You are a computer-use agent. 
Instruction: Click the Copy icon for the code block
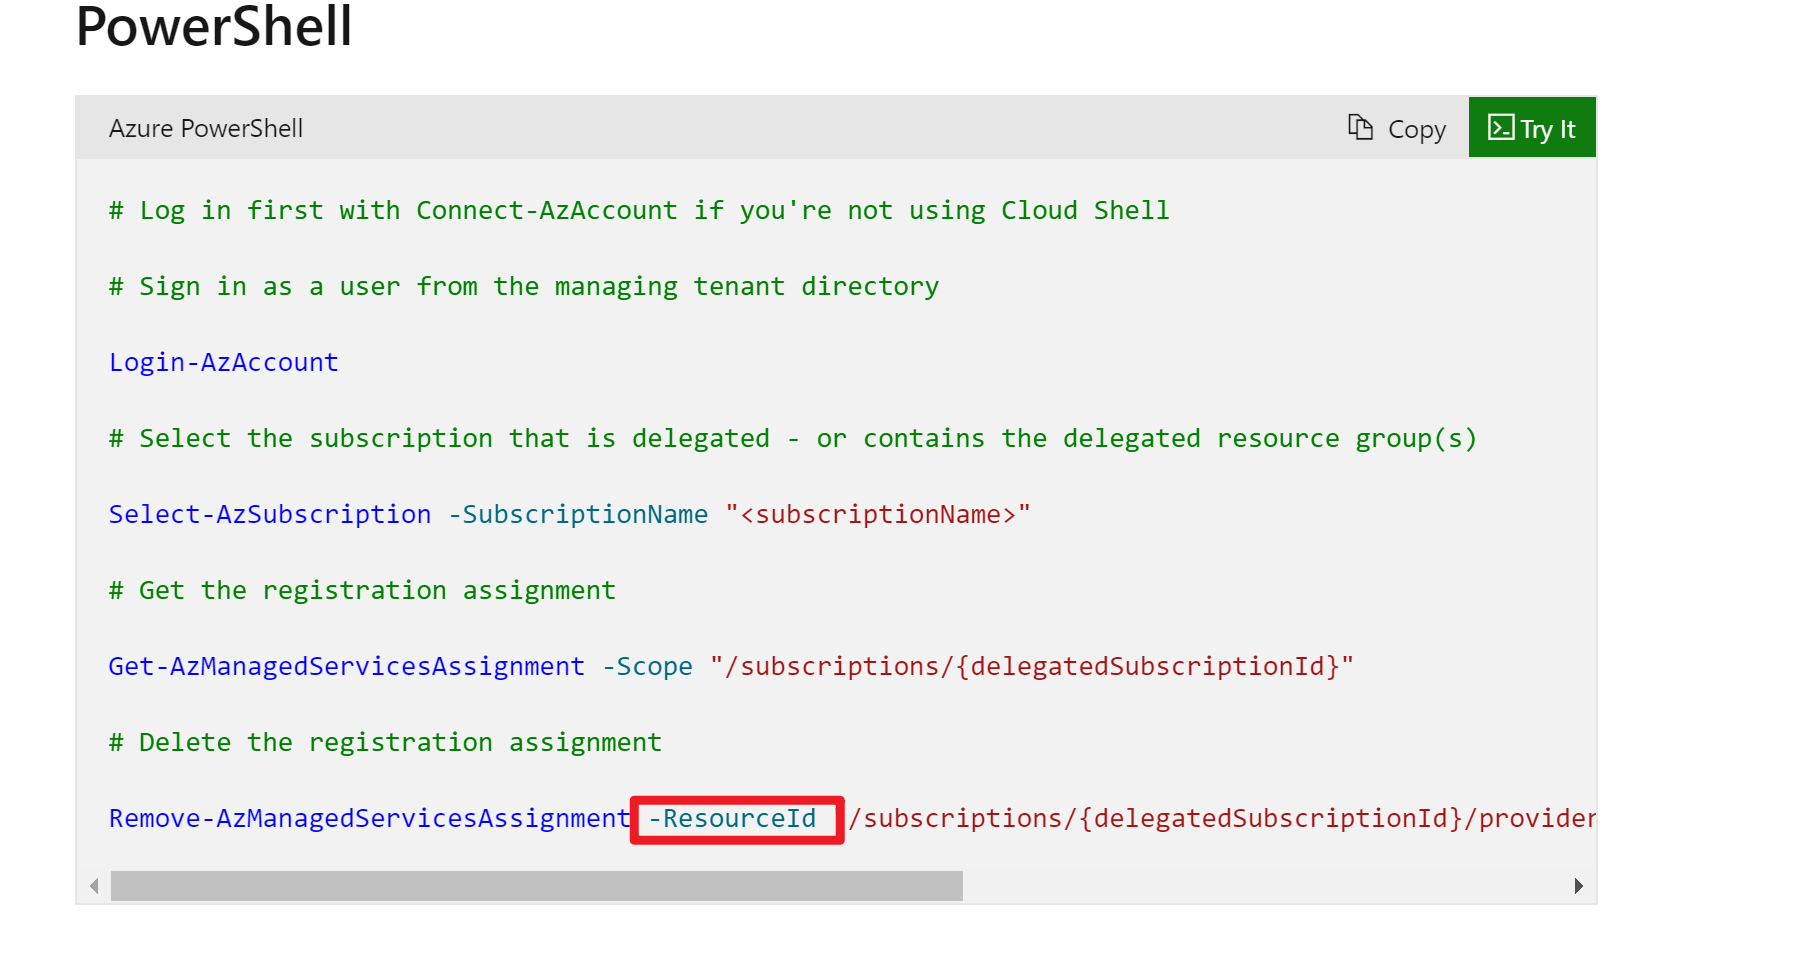(x=1360, y=128)
